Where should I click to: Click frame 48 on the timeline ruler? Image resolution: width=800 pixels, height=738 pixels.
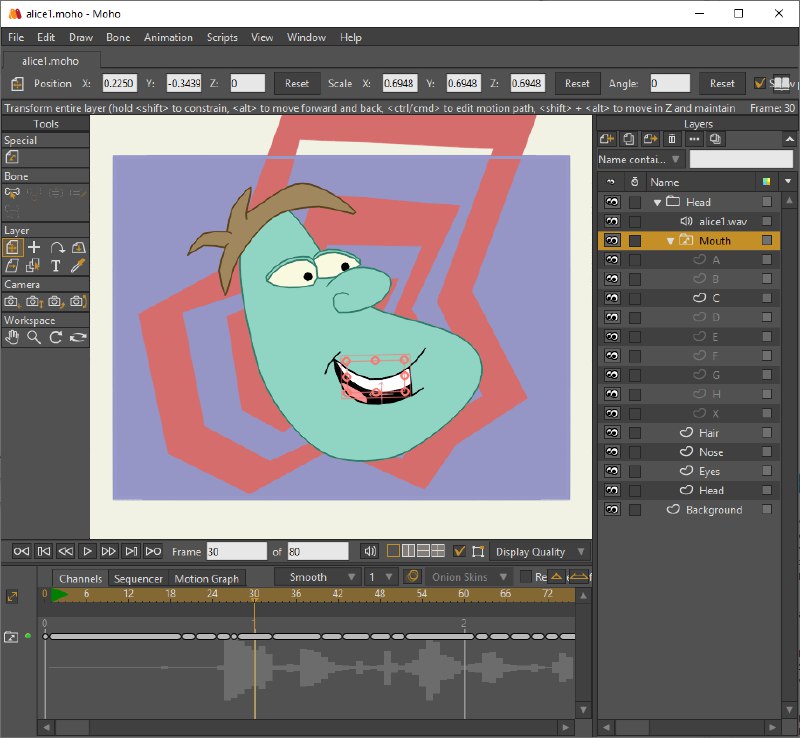pyautogui.click(x=380, y=594)
